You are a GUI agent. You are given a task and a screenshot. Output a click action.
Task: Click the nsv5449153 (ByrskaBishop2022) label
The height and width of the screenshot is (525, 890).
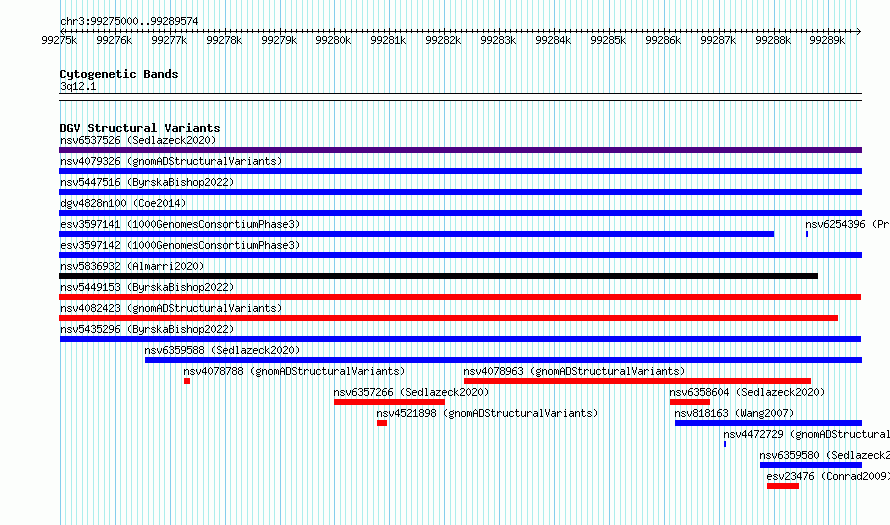coord(147,287)
